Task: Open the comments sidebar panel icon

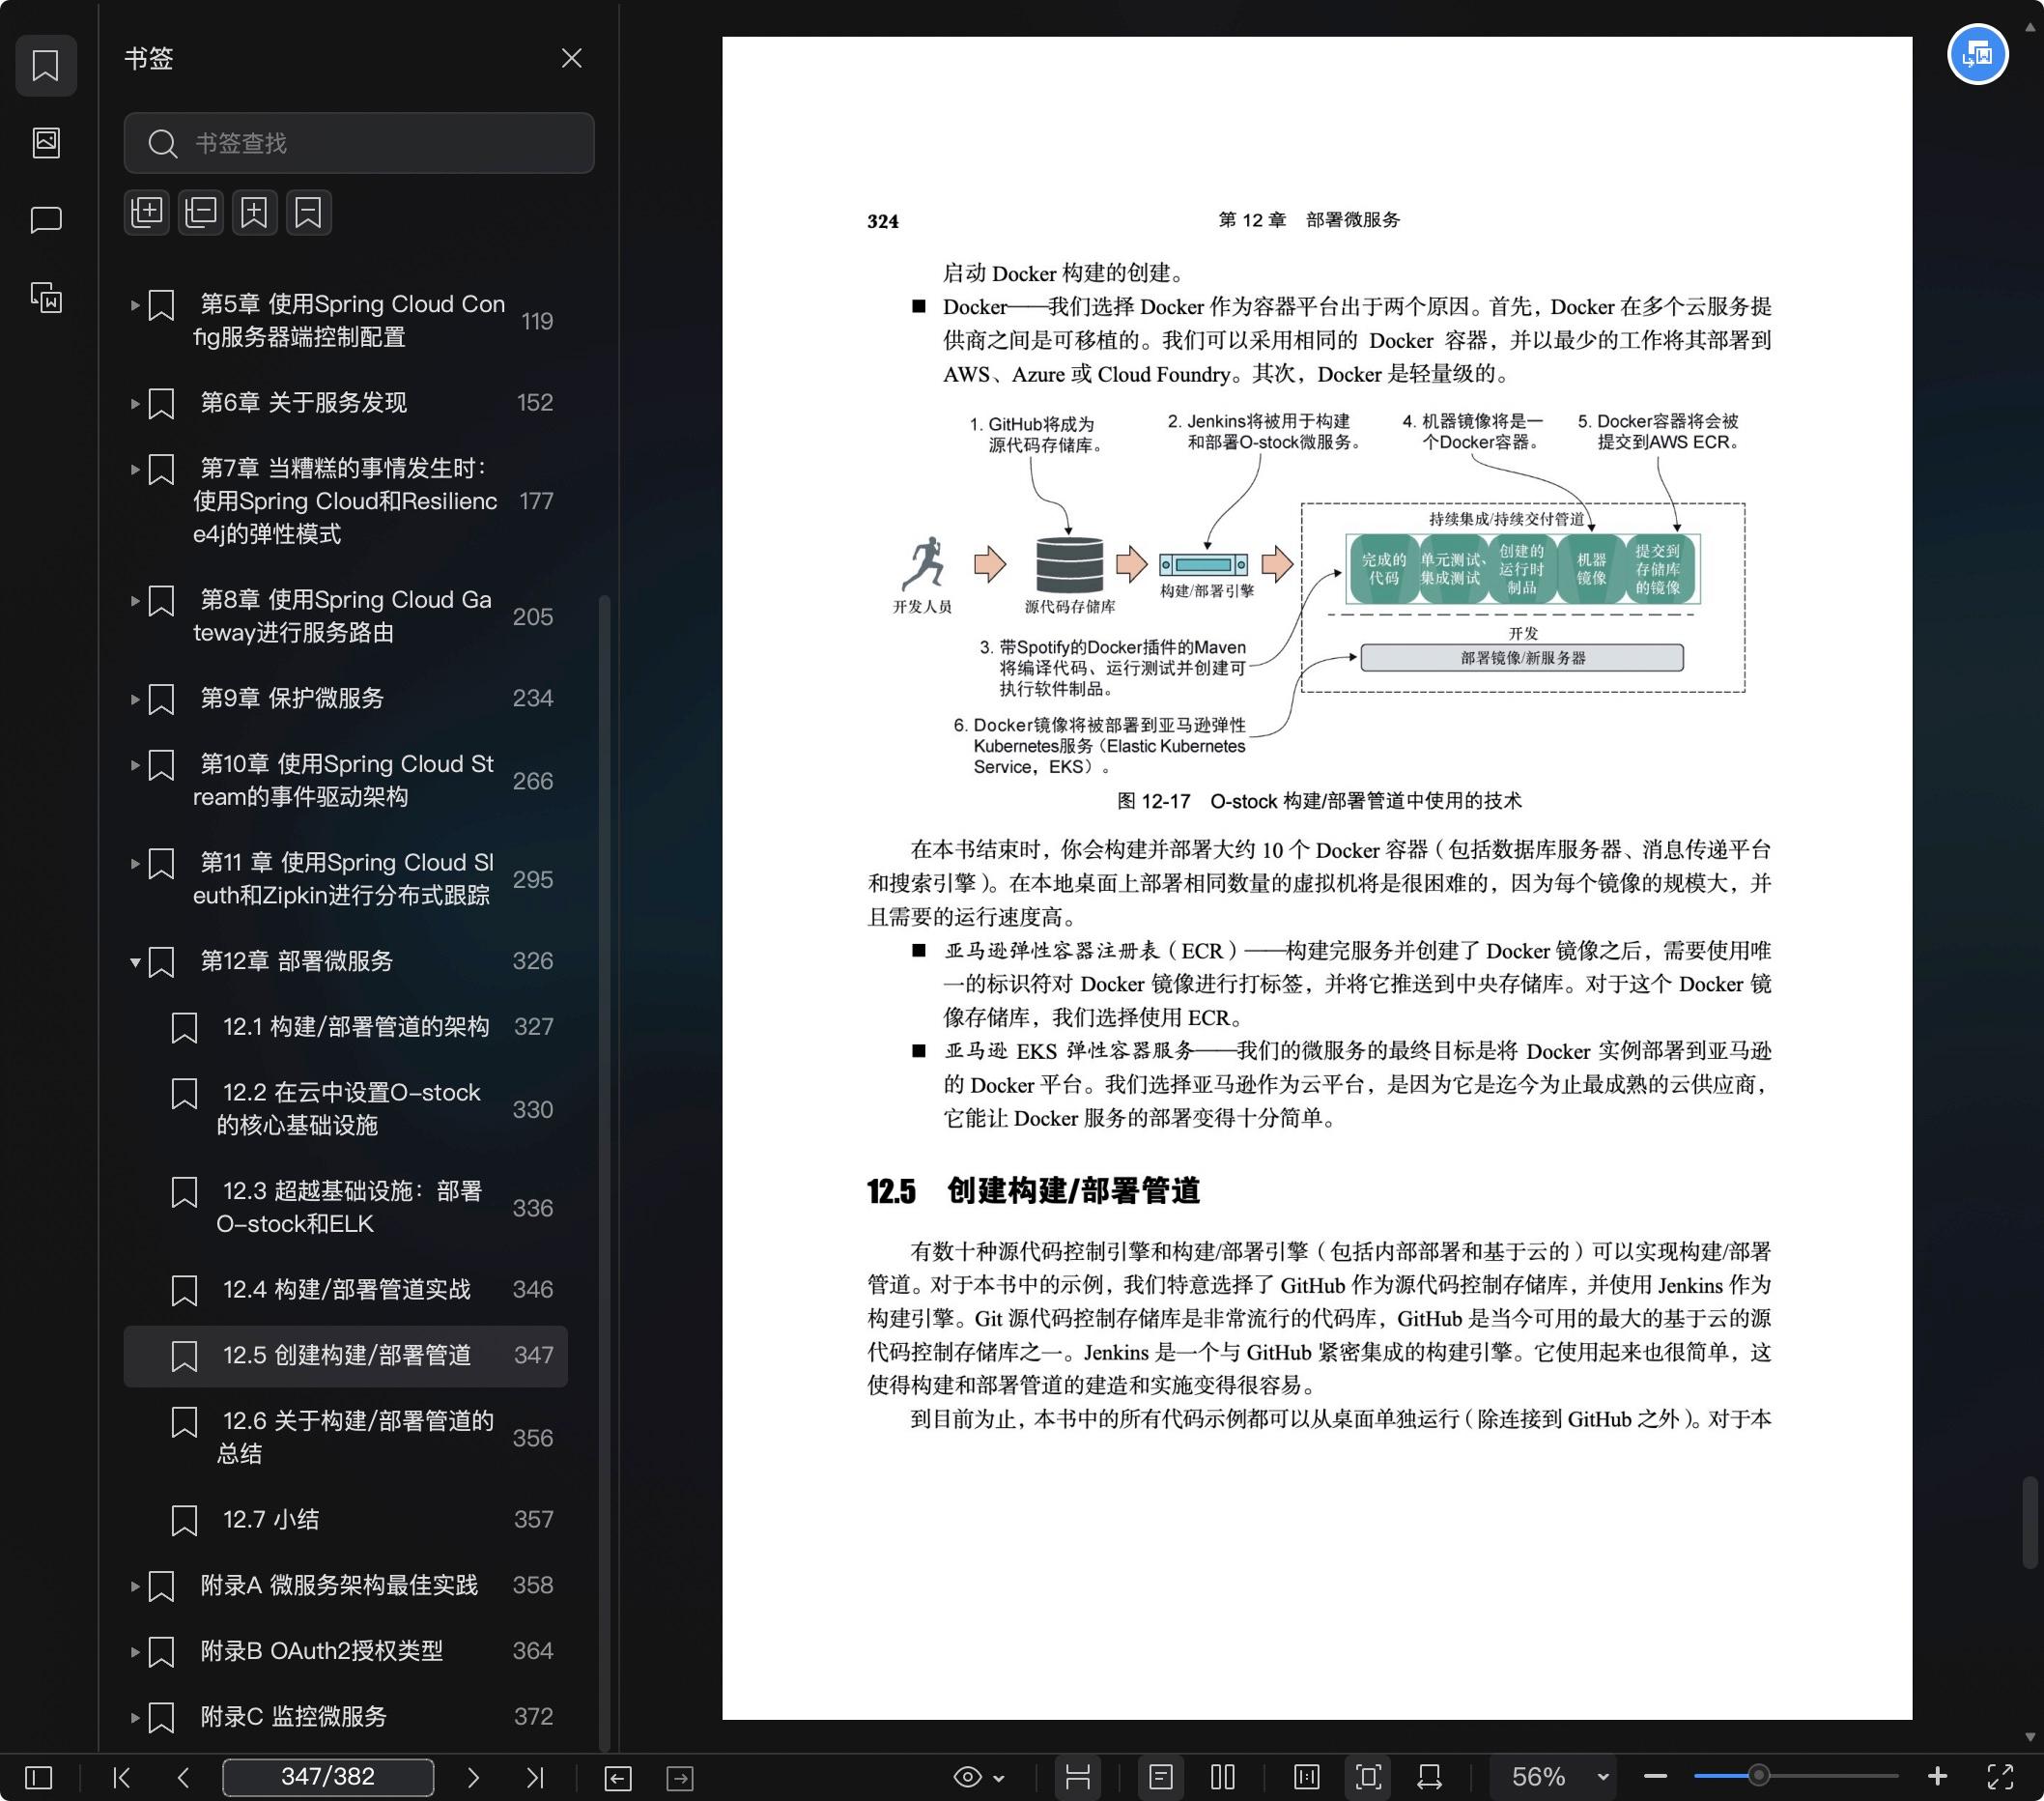Action: coord(46,220)
